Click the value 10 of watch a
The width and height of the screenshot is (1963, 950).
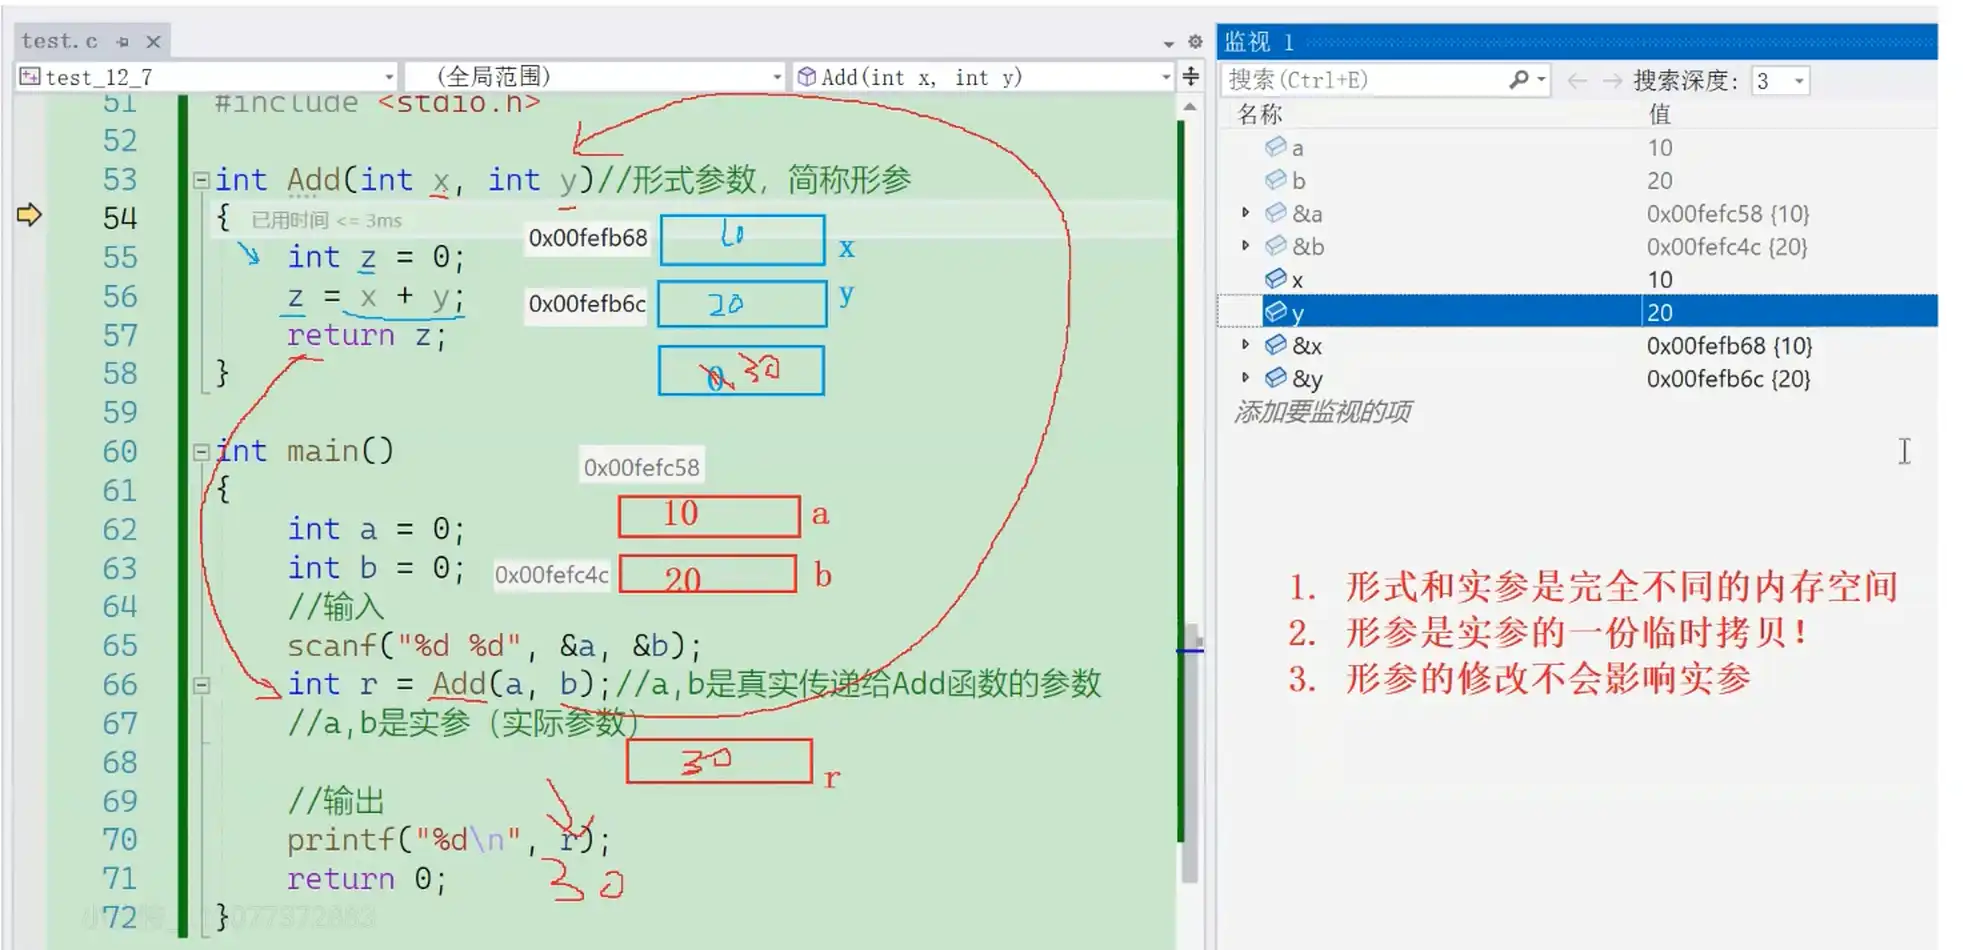[1660, 148]
